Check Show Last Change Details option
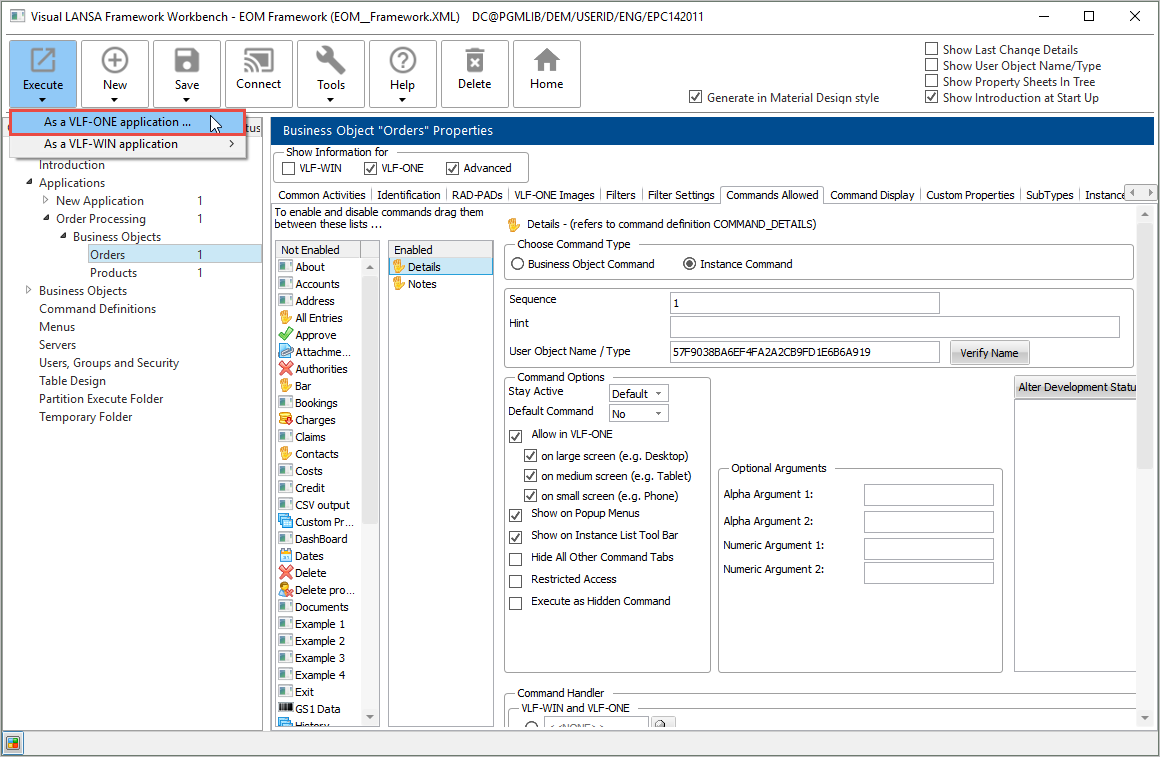Viewport: 1160px width, 757px height. tap(932, 49)
